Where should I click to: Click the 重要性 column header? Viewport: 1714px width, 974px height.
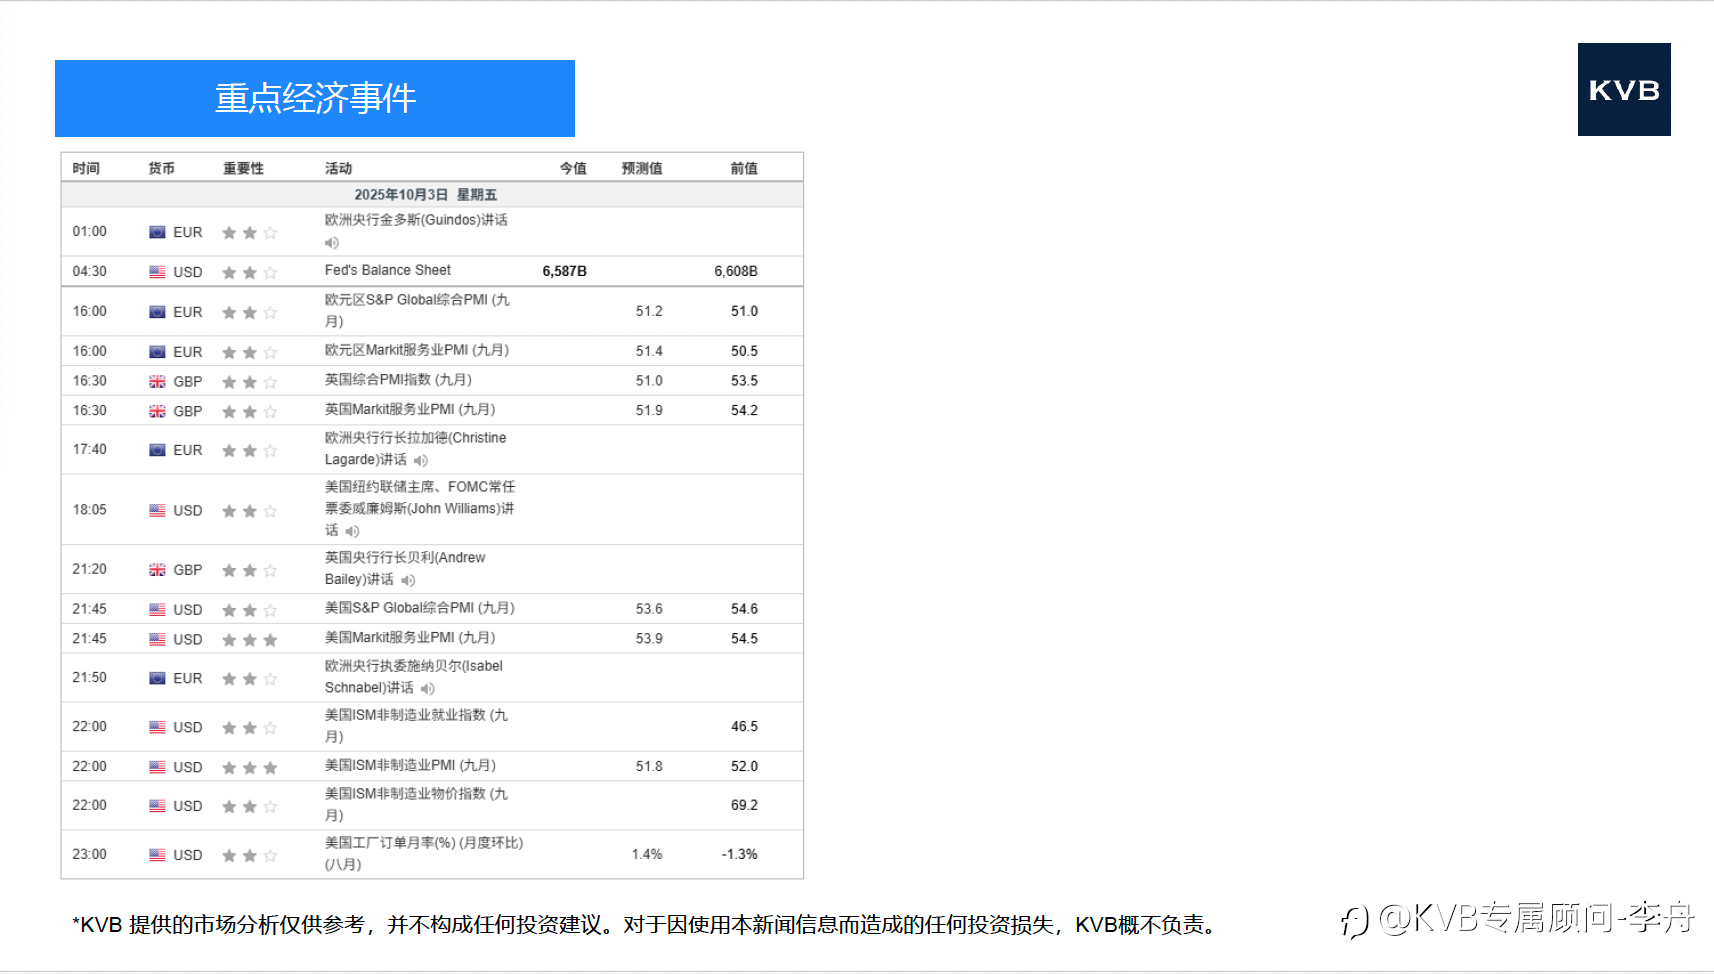(243, 168)
